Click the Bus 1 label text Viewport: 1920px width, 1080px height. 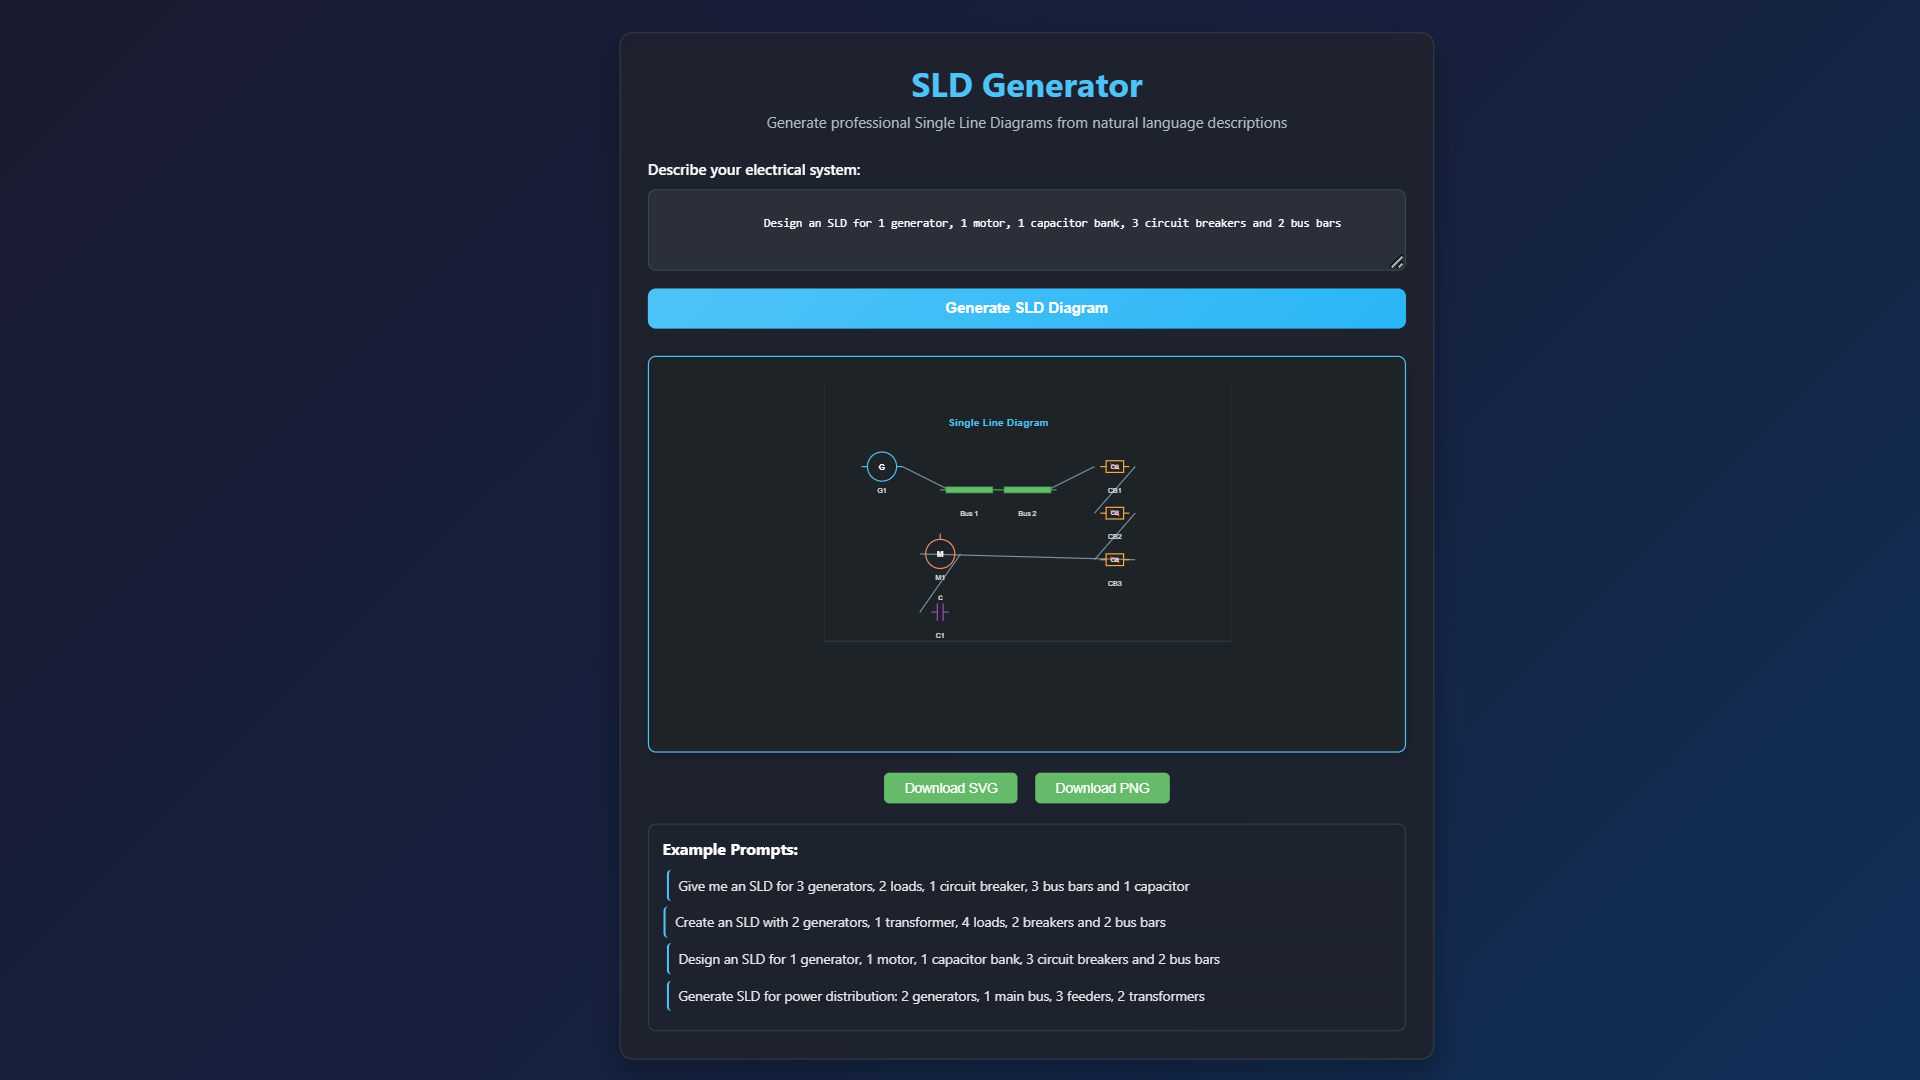(x=969, y=514)
